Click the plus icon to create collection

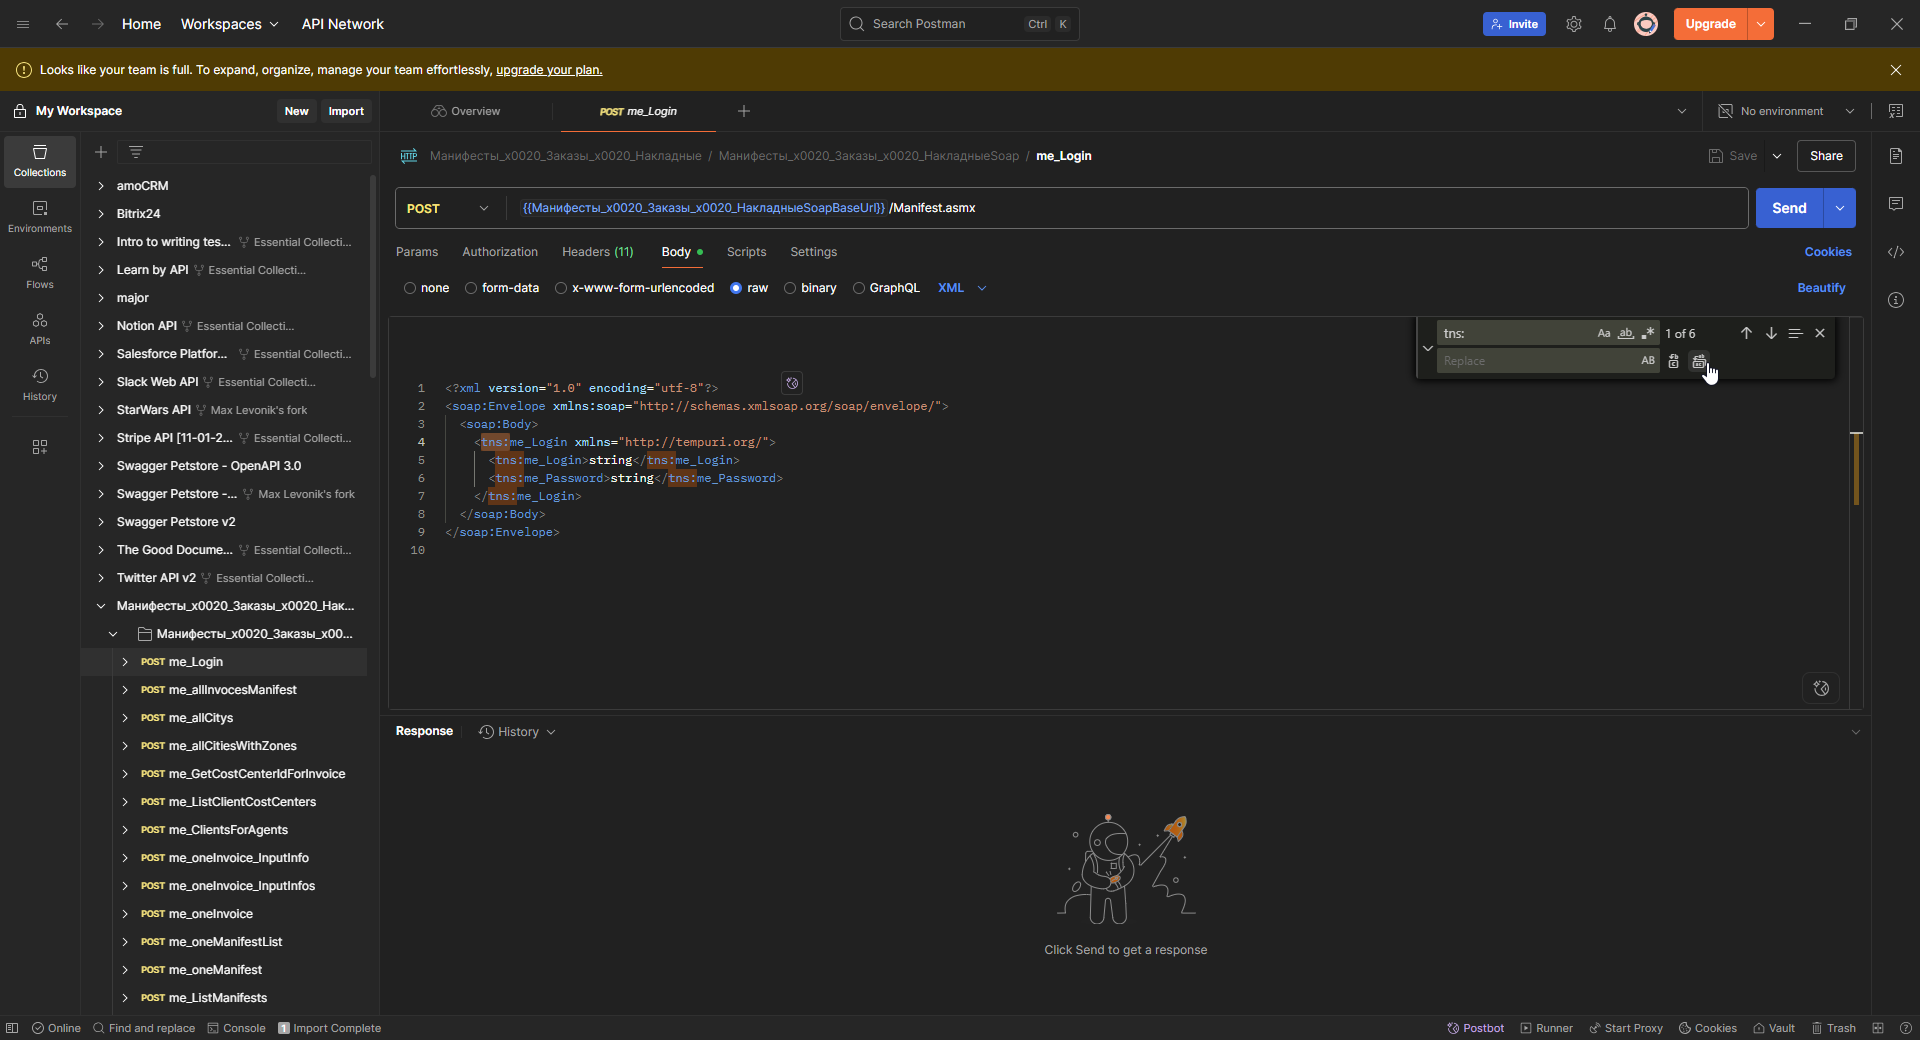[x=101, y=152]
